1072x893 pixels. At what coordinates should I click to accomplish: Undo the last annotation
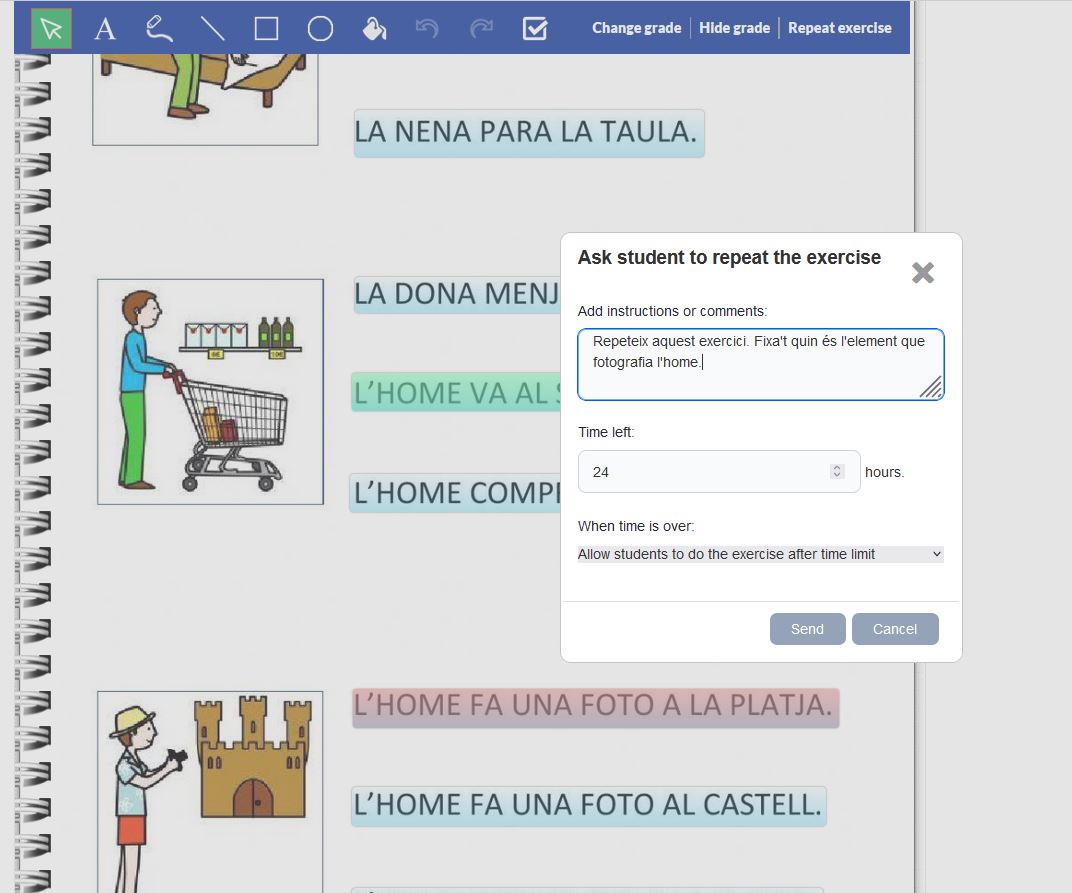coord(427,28)
